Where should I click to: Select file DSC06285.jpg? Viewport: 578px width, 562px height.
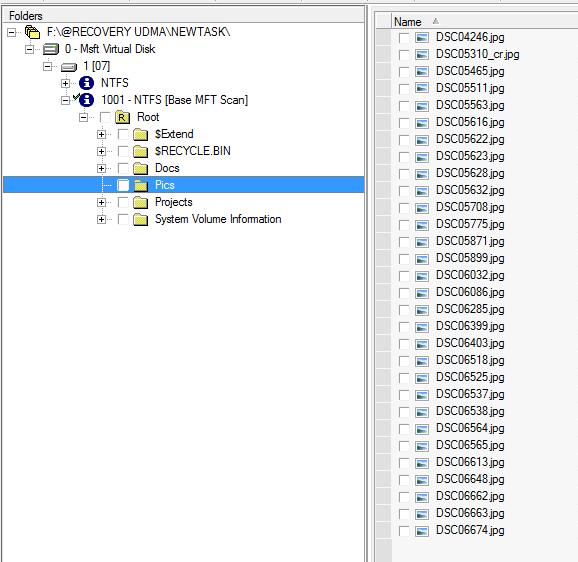470,309
